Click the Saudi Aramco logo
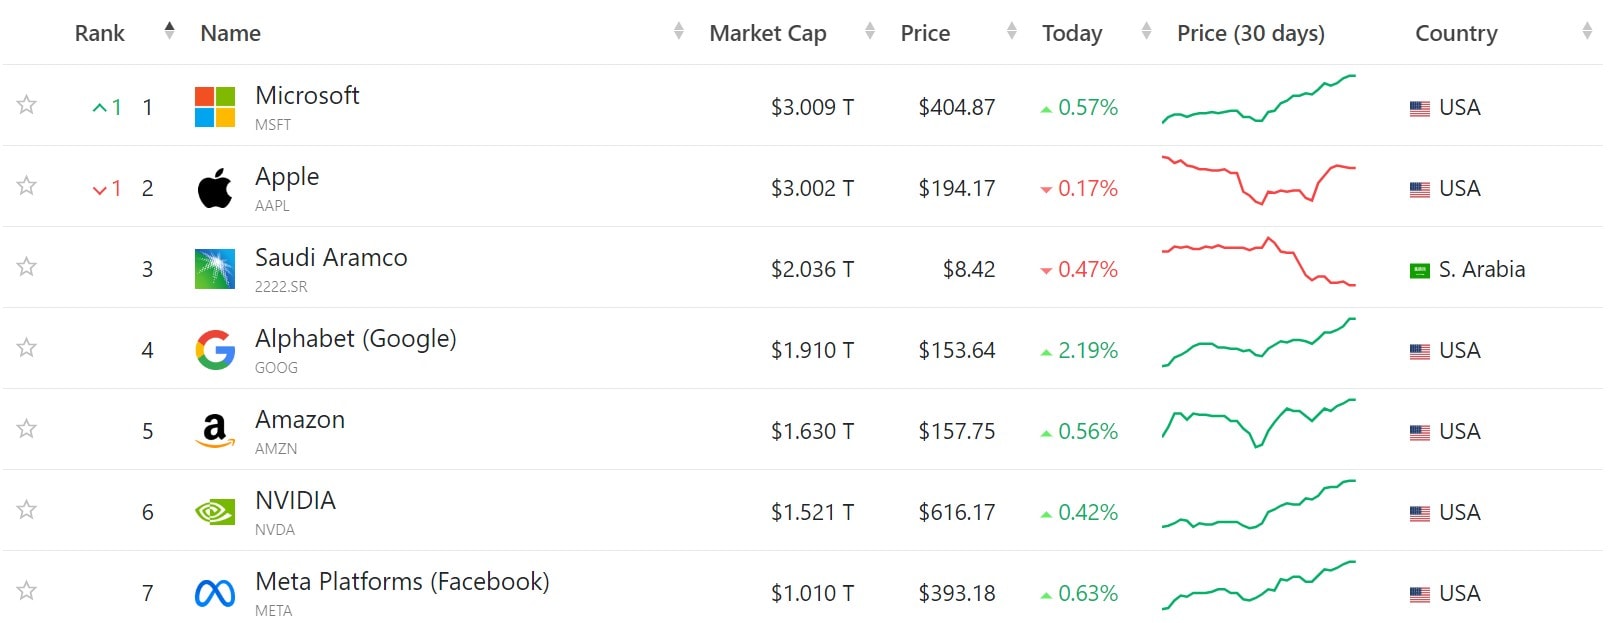 point(215,269)
